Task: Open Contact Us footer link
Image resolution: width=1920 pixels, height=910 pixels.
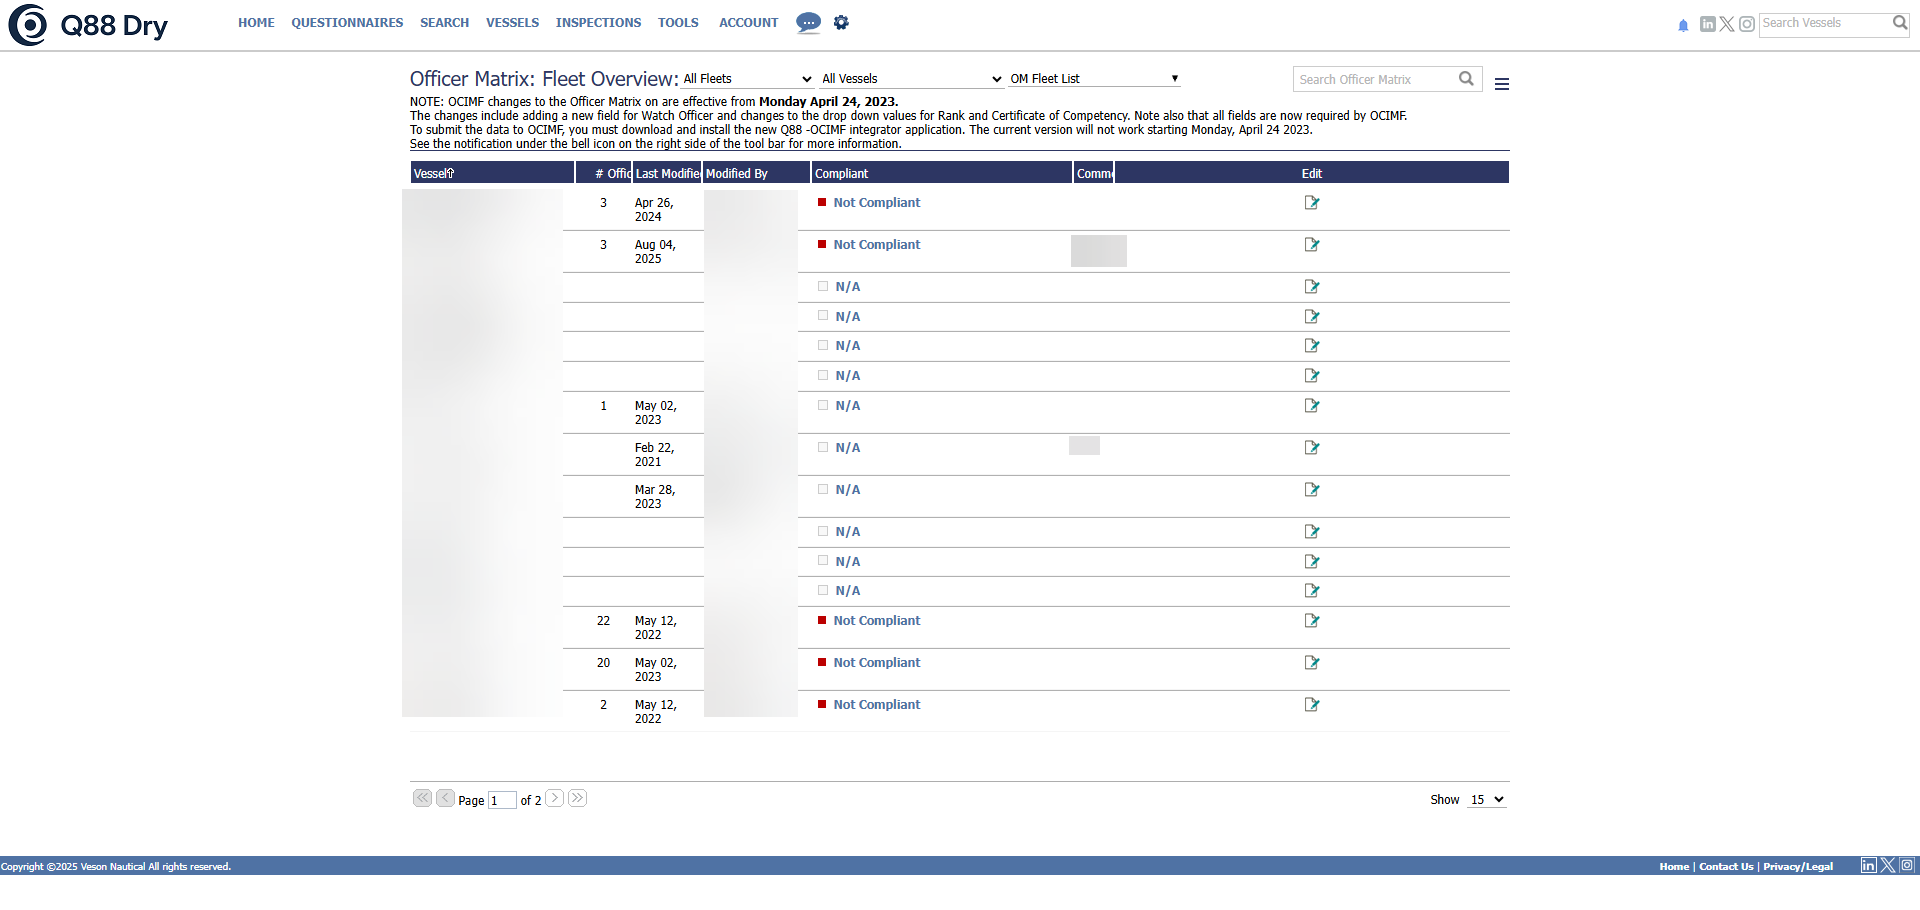Action: tap(1726, 866)
